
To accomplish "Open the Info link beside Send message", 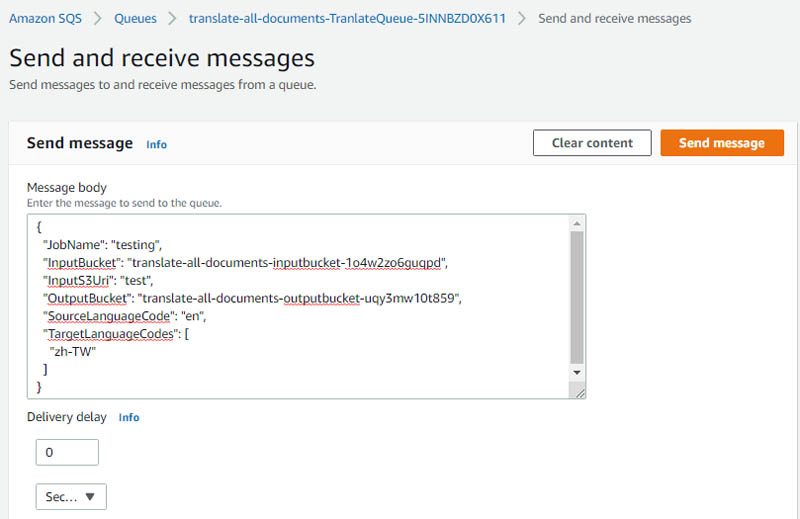I will tap(156, 144).
